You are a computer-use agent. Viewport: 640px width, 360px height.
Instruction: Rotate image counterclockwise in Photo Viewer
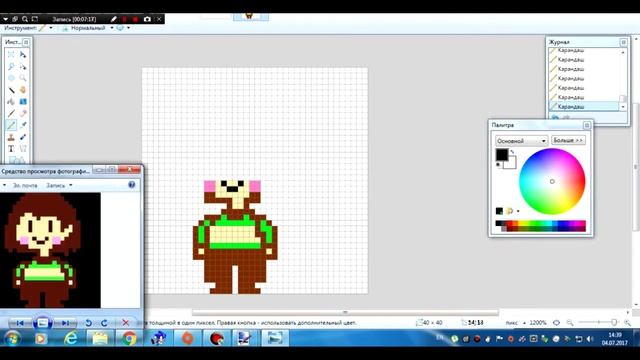click(x=88, y=323)
